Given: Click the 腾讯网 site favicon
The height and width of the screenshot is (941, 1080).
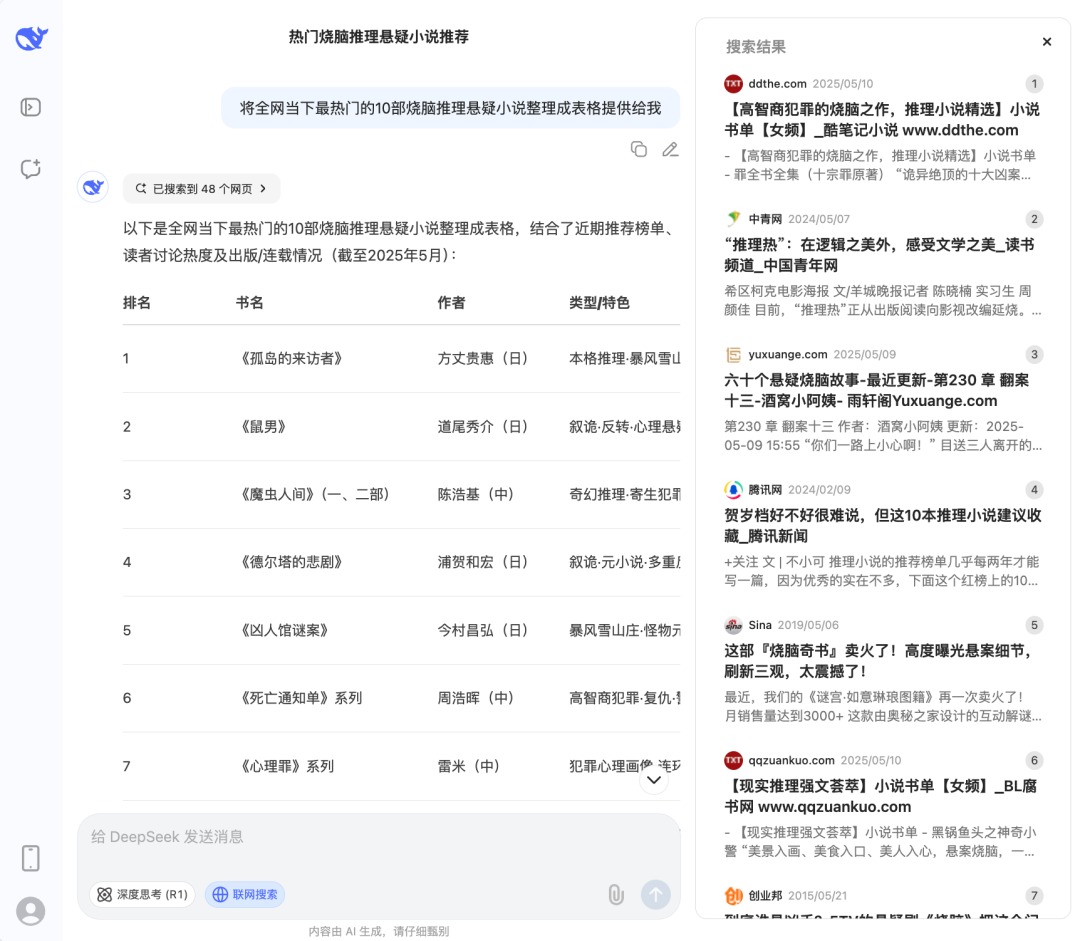Looking at the screenshot, I should [x=734, y=490].
